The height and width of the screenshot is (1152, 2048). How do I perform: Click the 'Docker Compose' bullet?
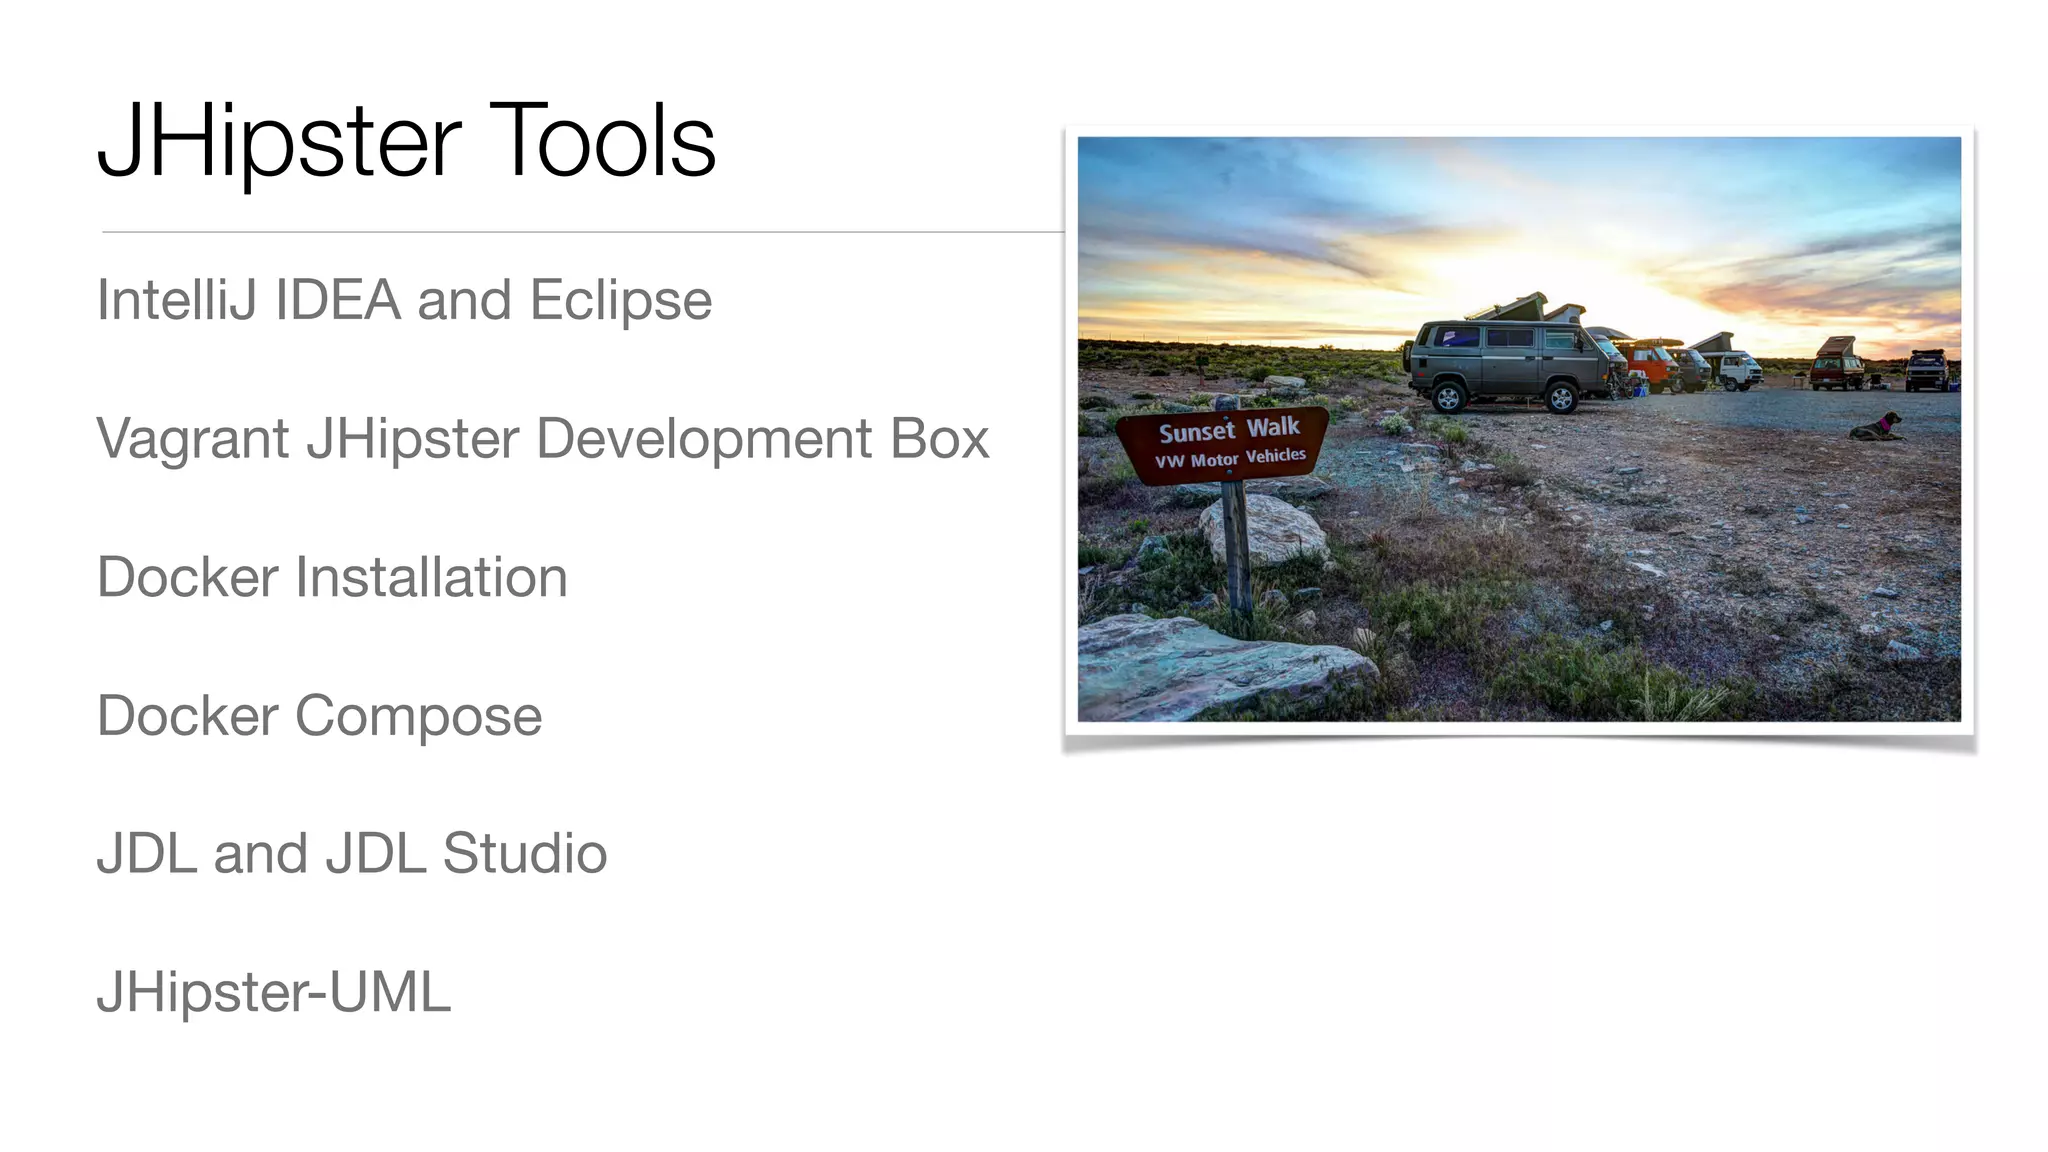point(319,716)
